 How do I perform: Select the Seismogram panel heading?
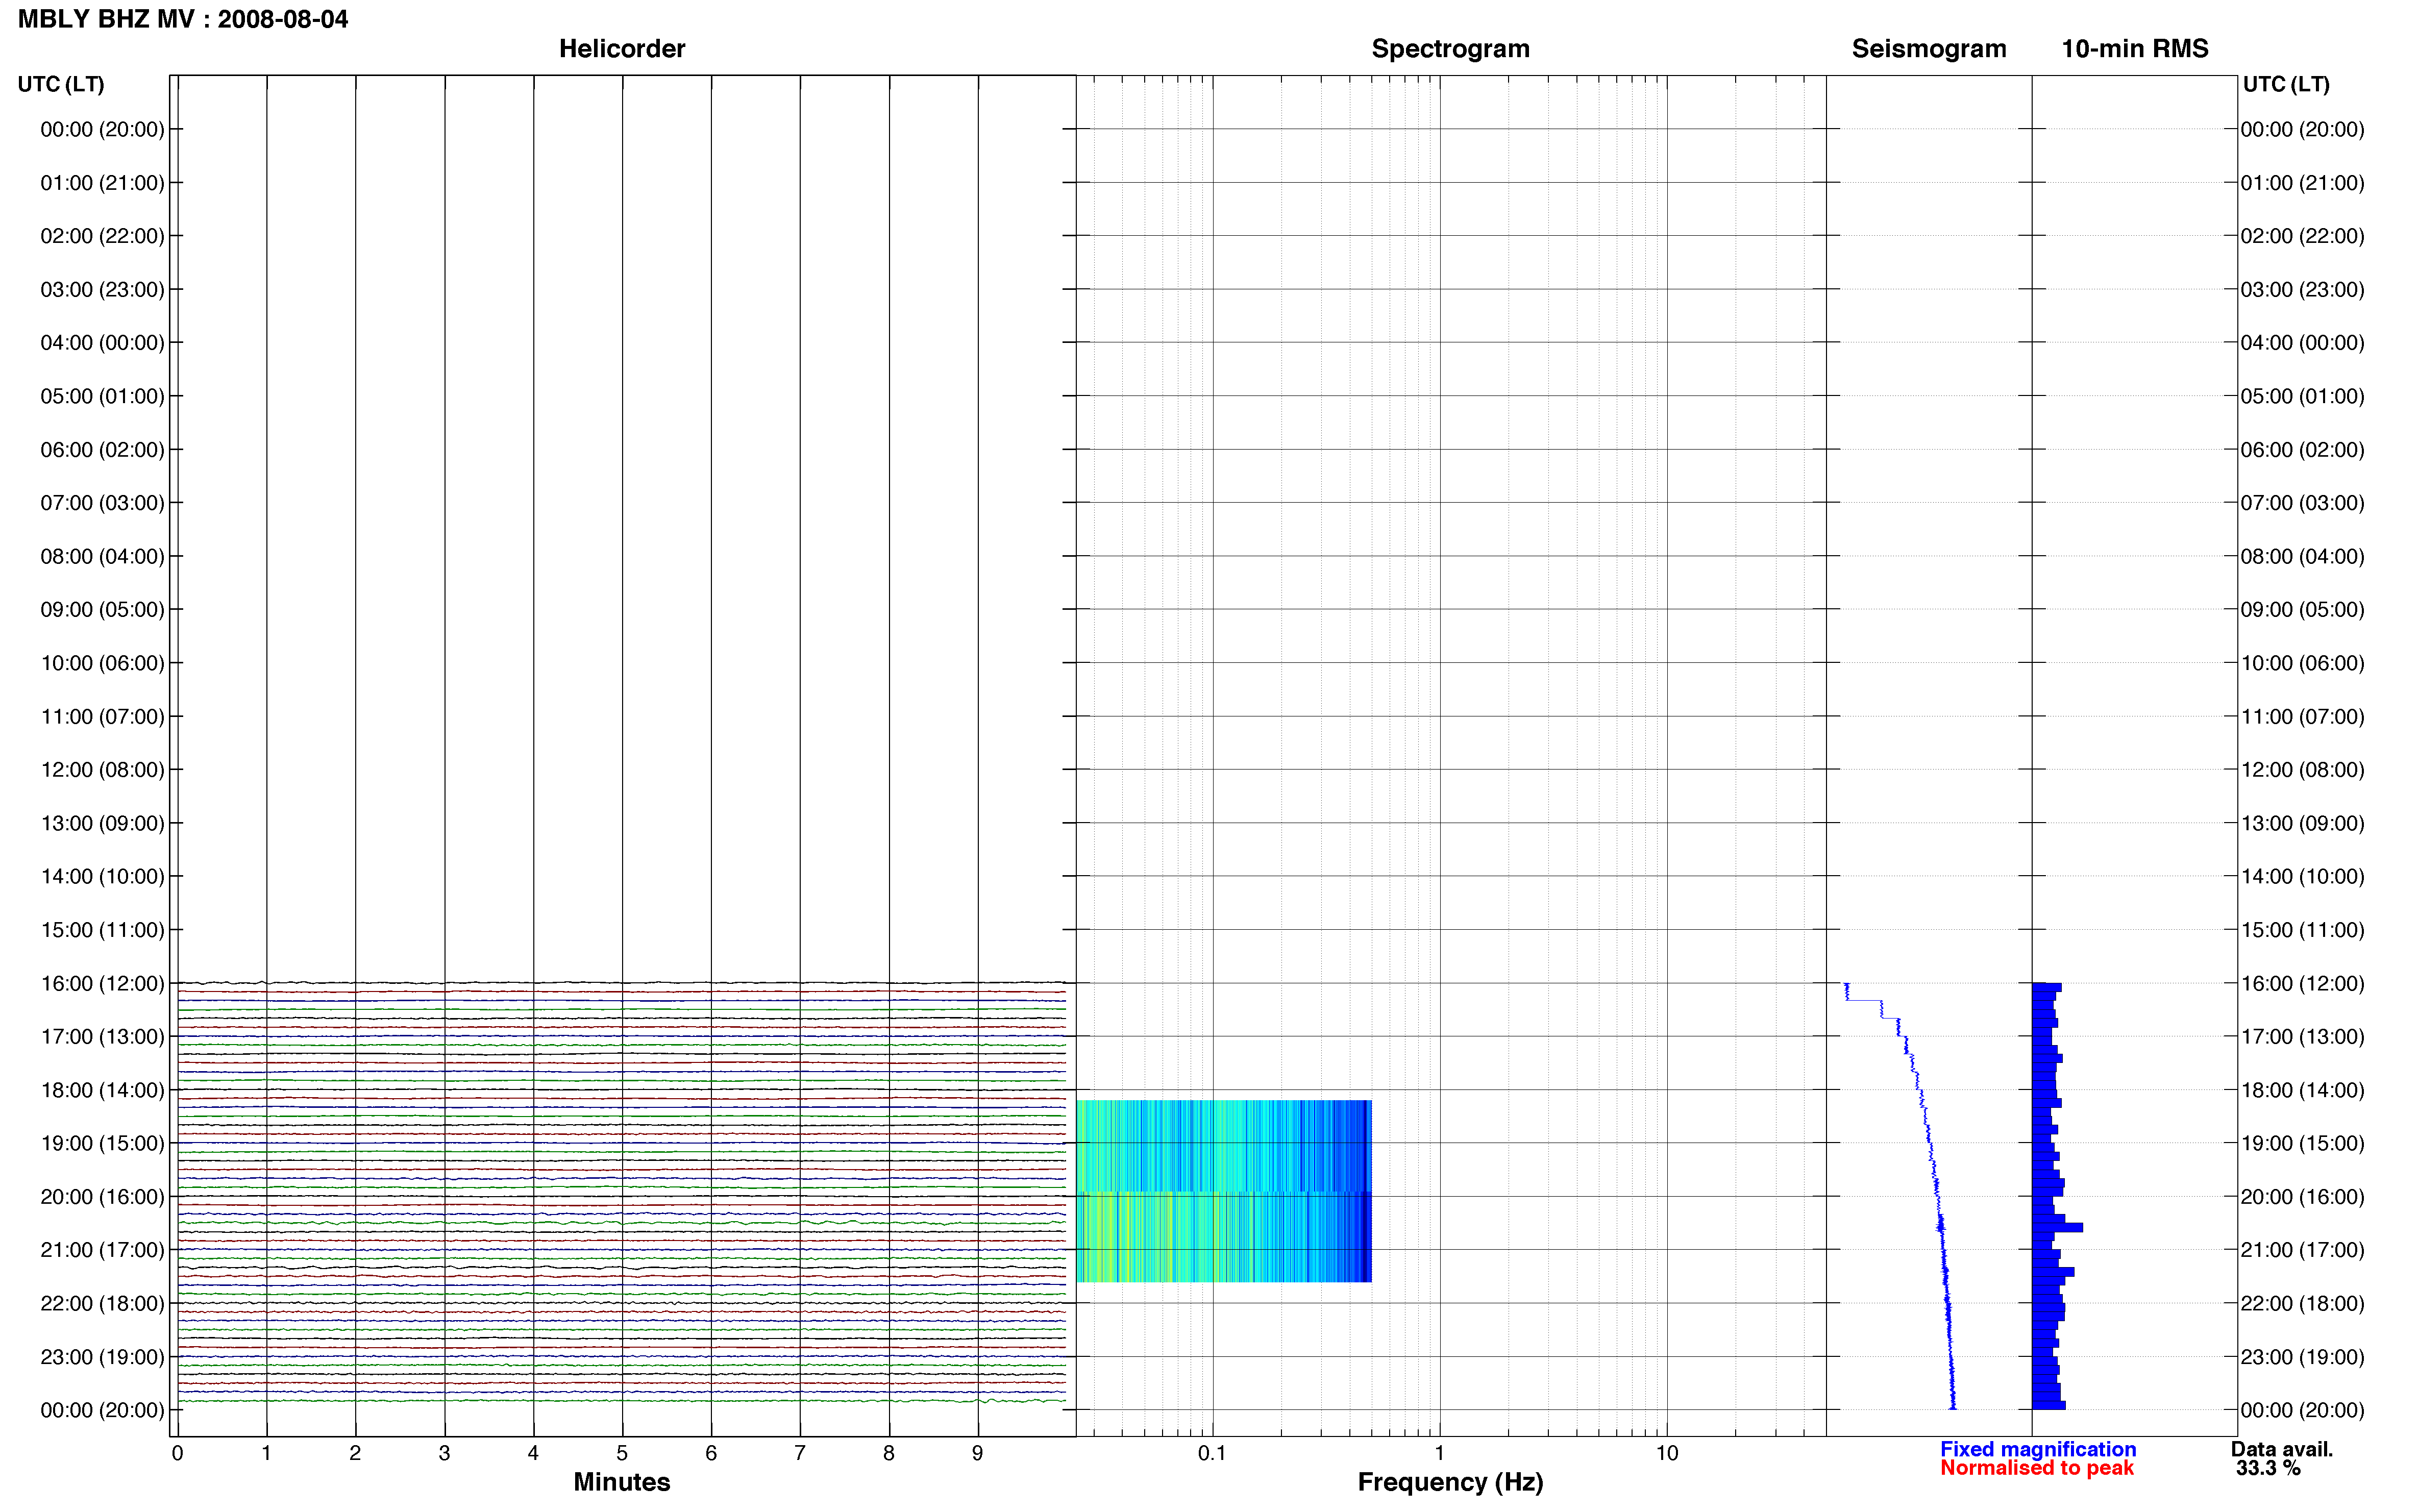(x=1929, y=49)
